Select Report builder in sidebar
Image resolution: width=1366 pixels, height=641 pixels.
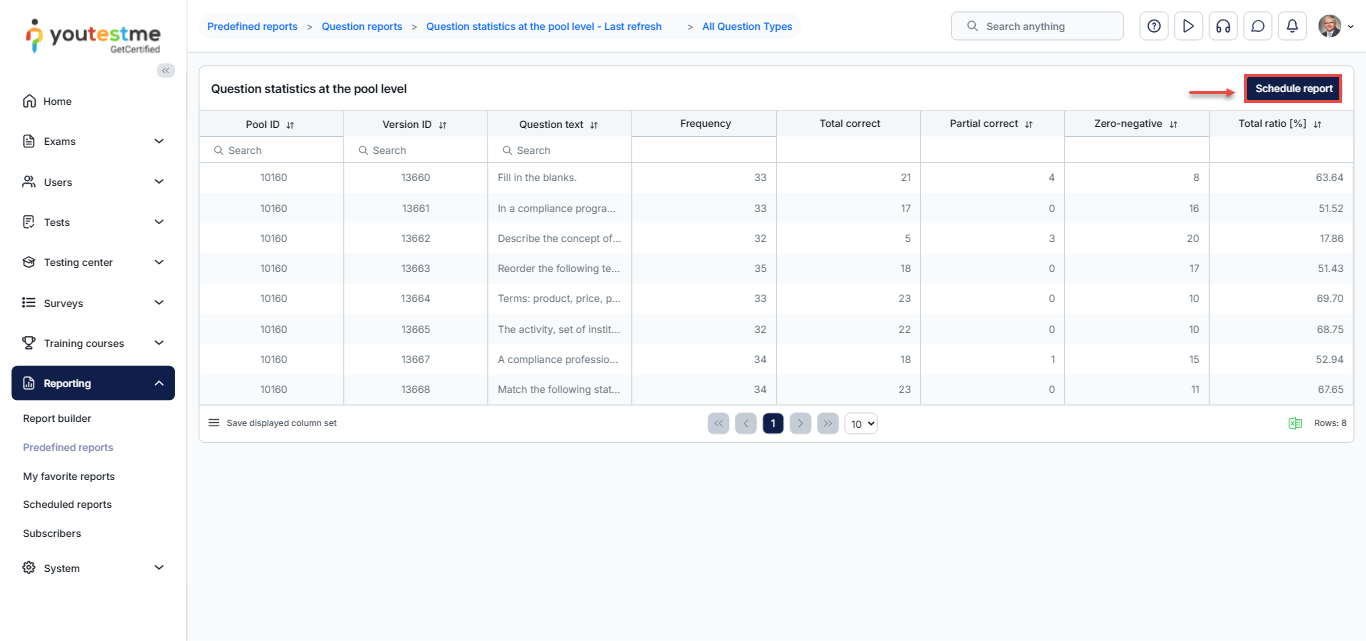click(57, 418)
